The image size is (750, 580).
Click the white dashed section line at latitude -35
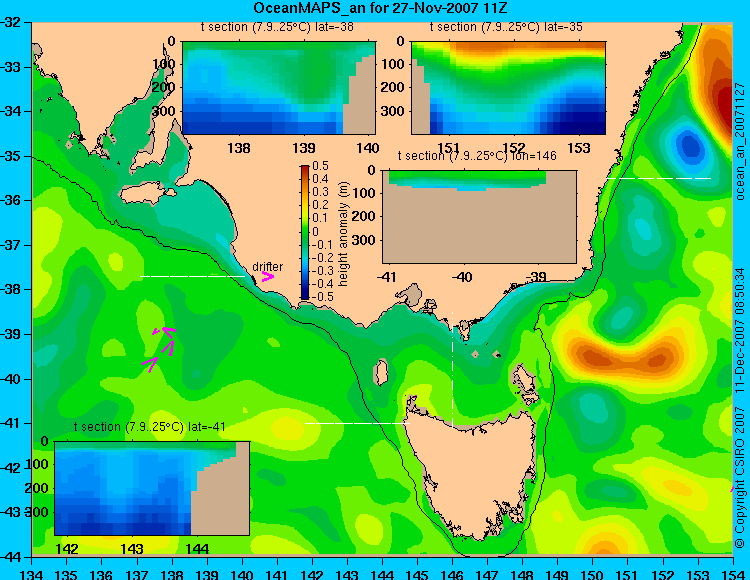coord(659,178)
